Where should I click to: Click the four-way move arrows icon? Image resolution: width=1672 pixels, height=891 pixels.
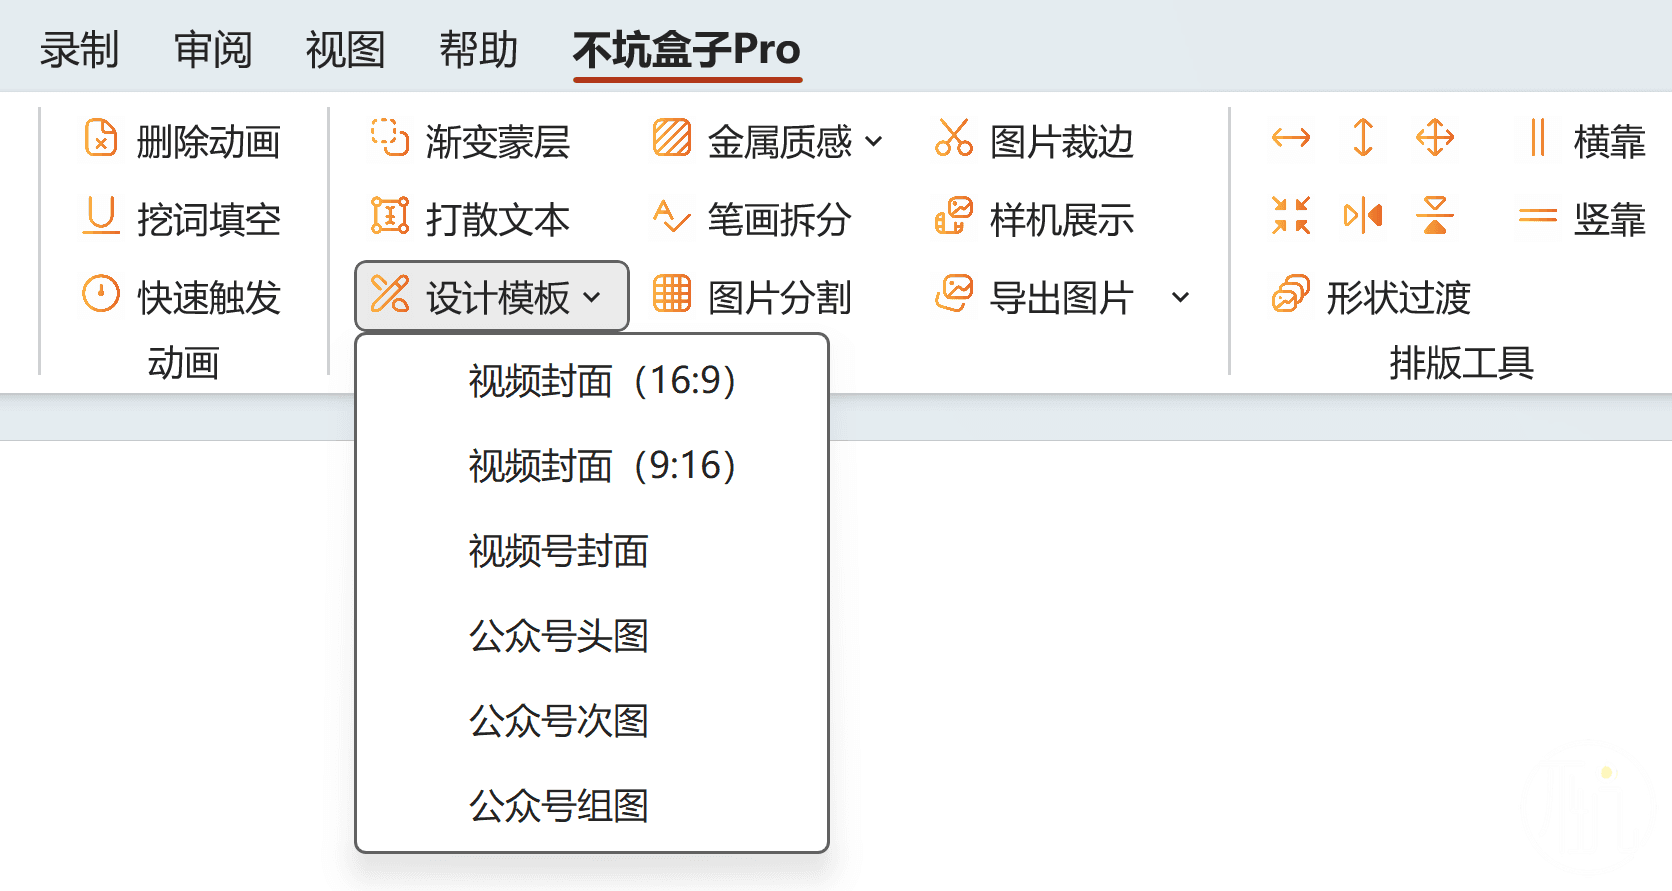(1435, 138)
